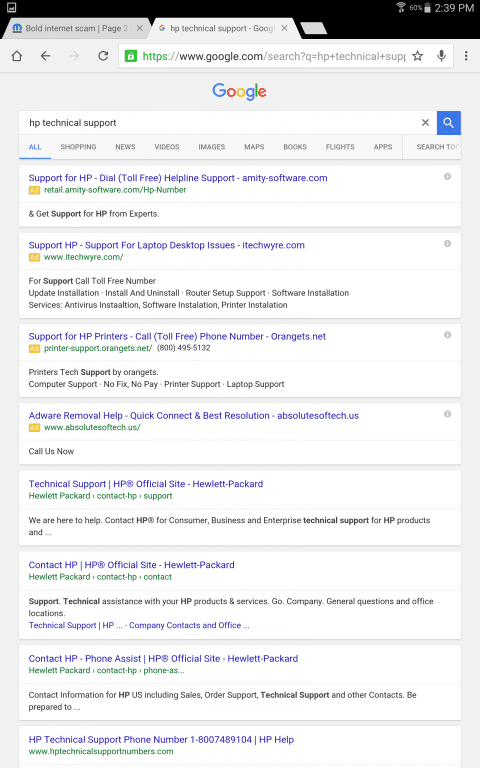This screenshot has height=768, width=480.
Task: Click the Google logo
Action: coord(240,91)
